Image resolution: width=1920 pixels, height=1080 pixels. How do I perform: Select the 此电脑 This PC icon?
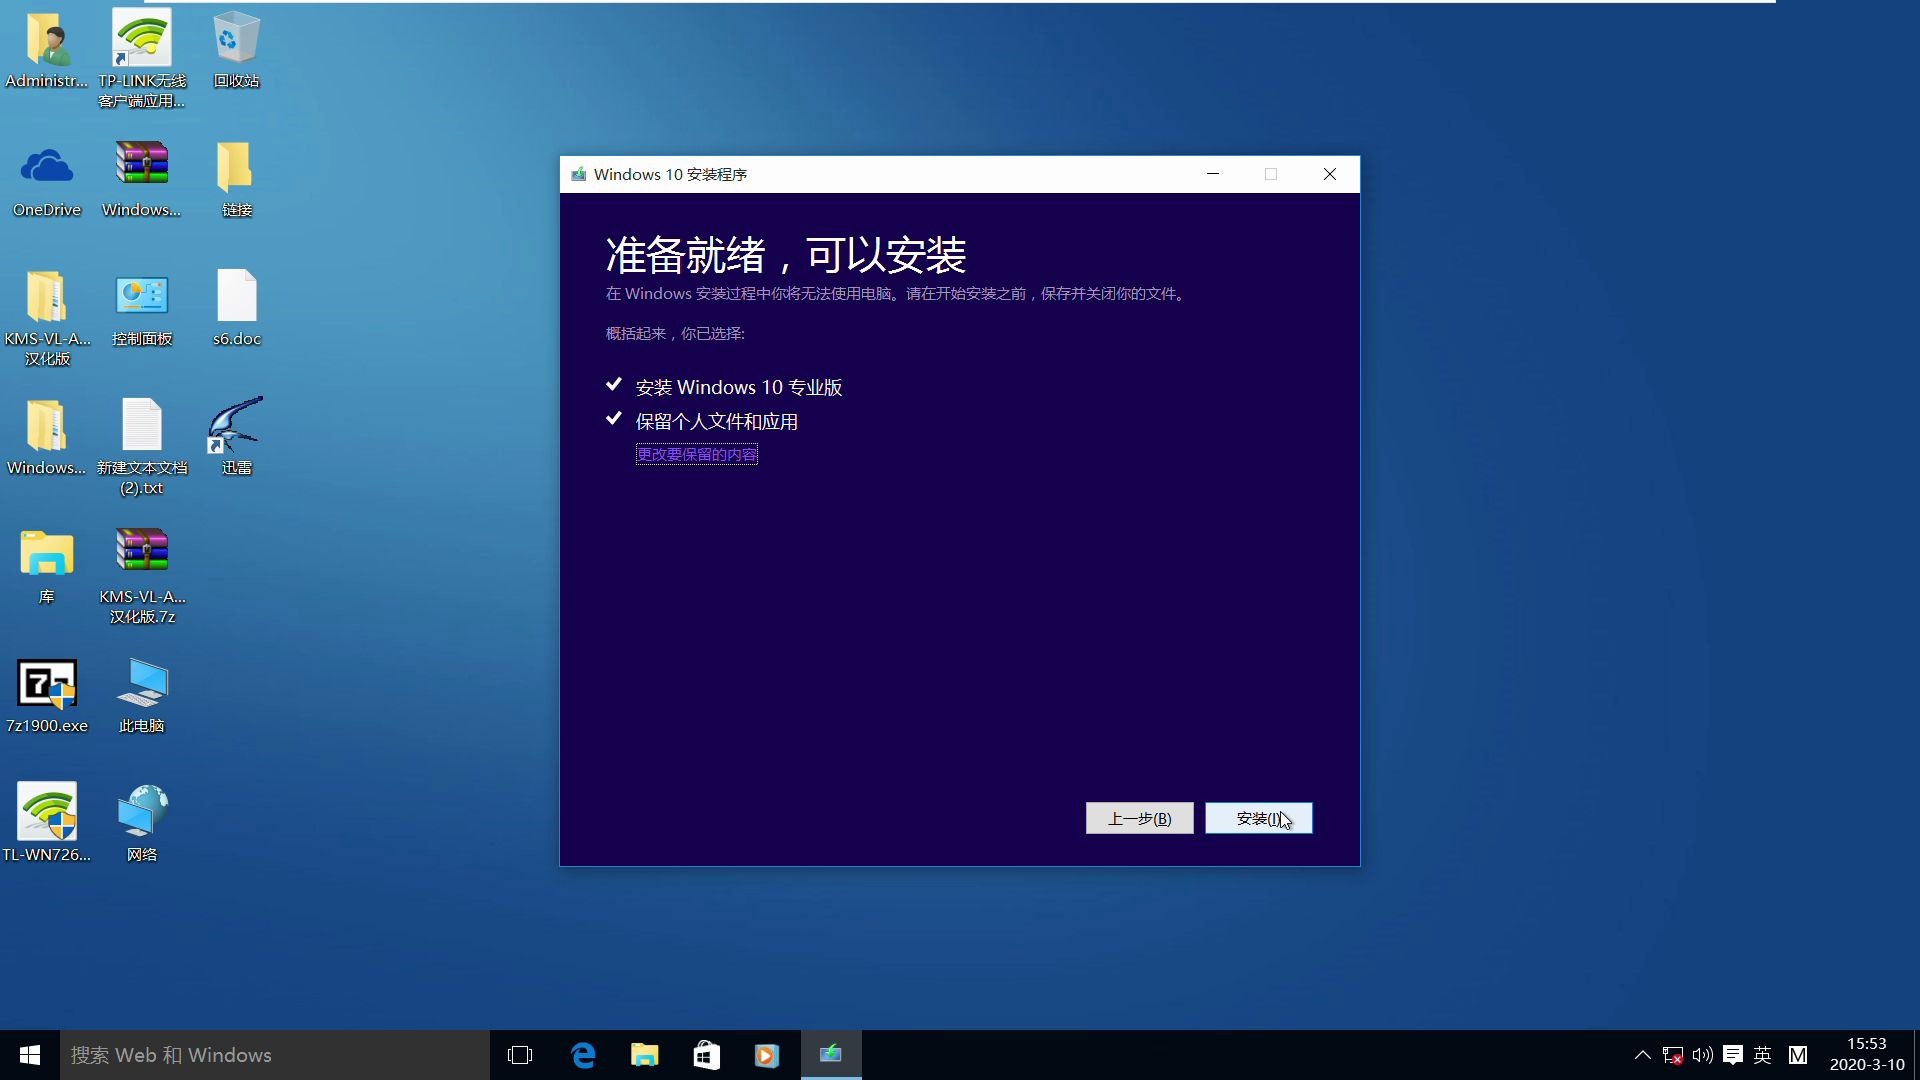(142, 696)
